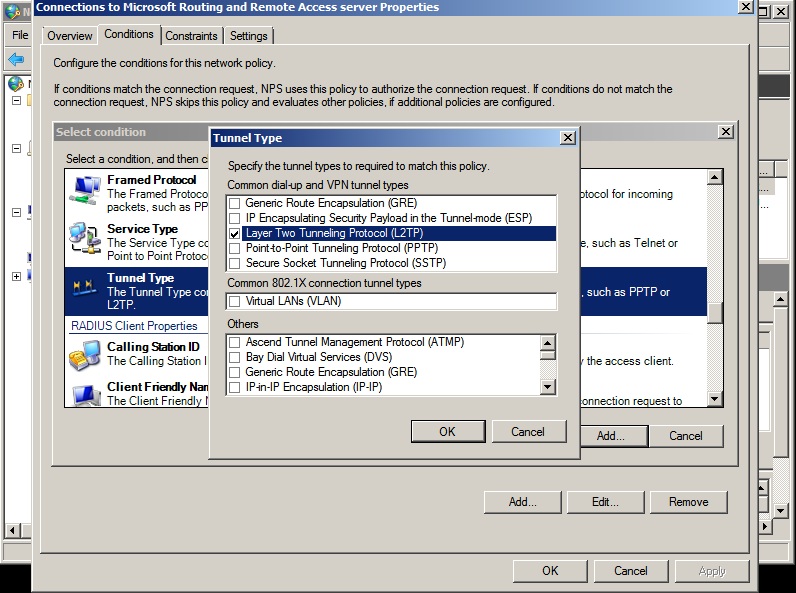Select the Service Type condition title
This screenshot has width=796, height=593.
click(x=142, y=229)
